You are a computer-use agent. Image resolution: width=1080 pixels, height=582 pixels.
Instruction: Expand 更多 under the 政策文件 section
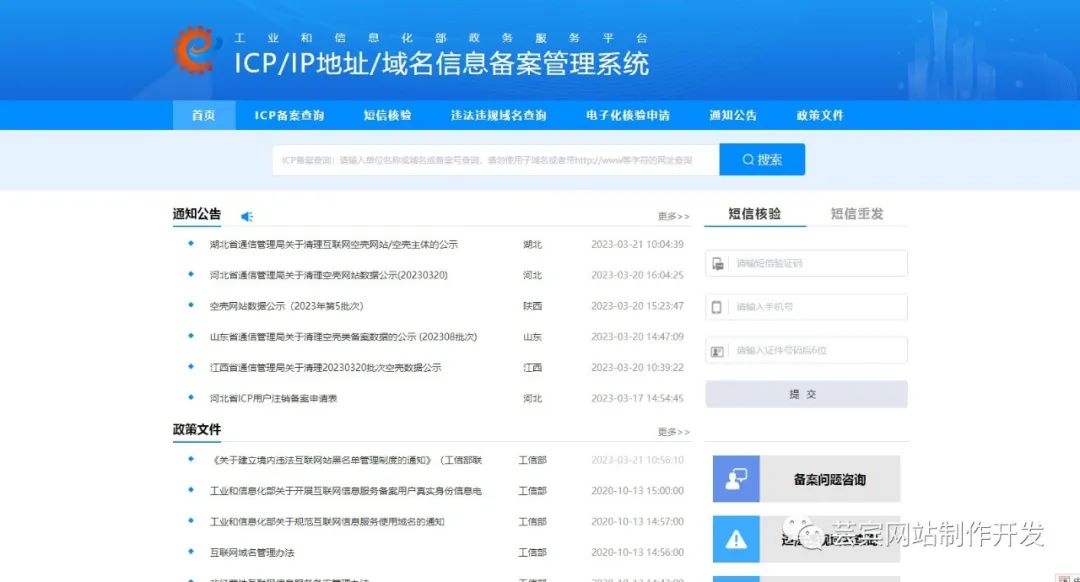[x=674, y=429]
